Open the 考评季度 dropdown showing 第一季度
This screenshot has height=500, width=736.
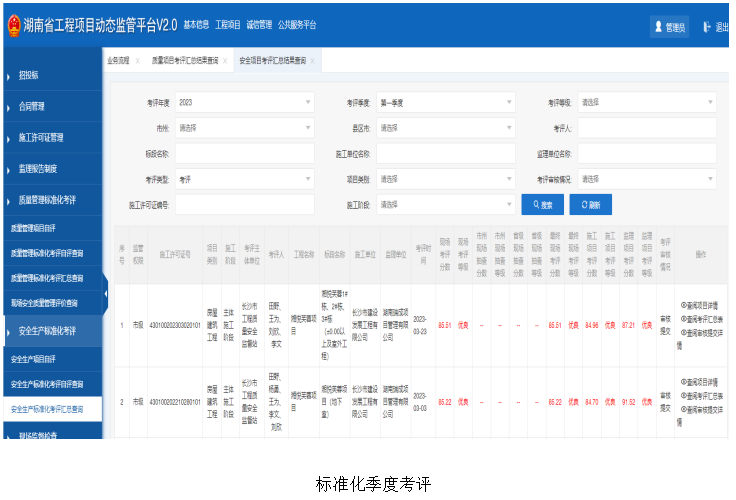pyautogui.click(x=445, y=102)
